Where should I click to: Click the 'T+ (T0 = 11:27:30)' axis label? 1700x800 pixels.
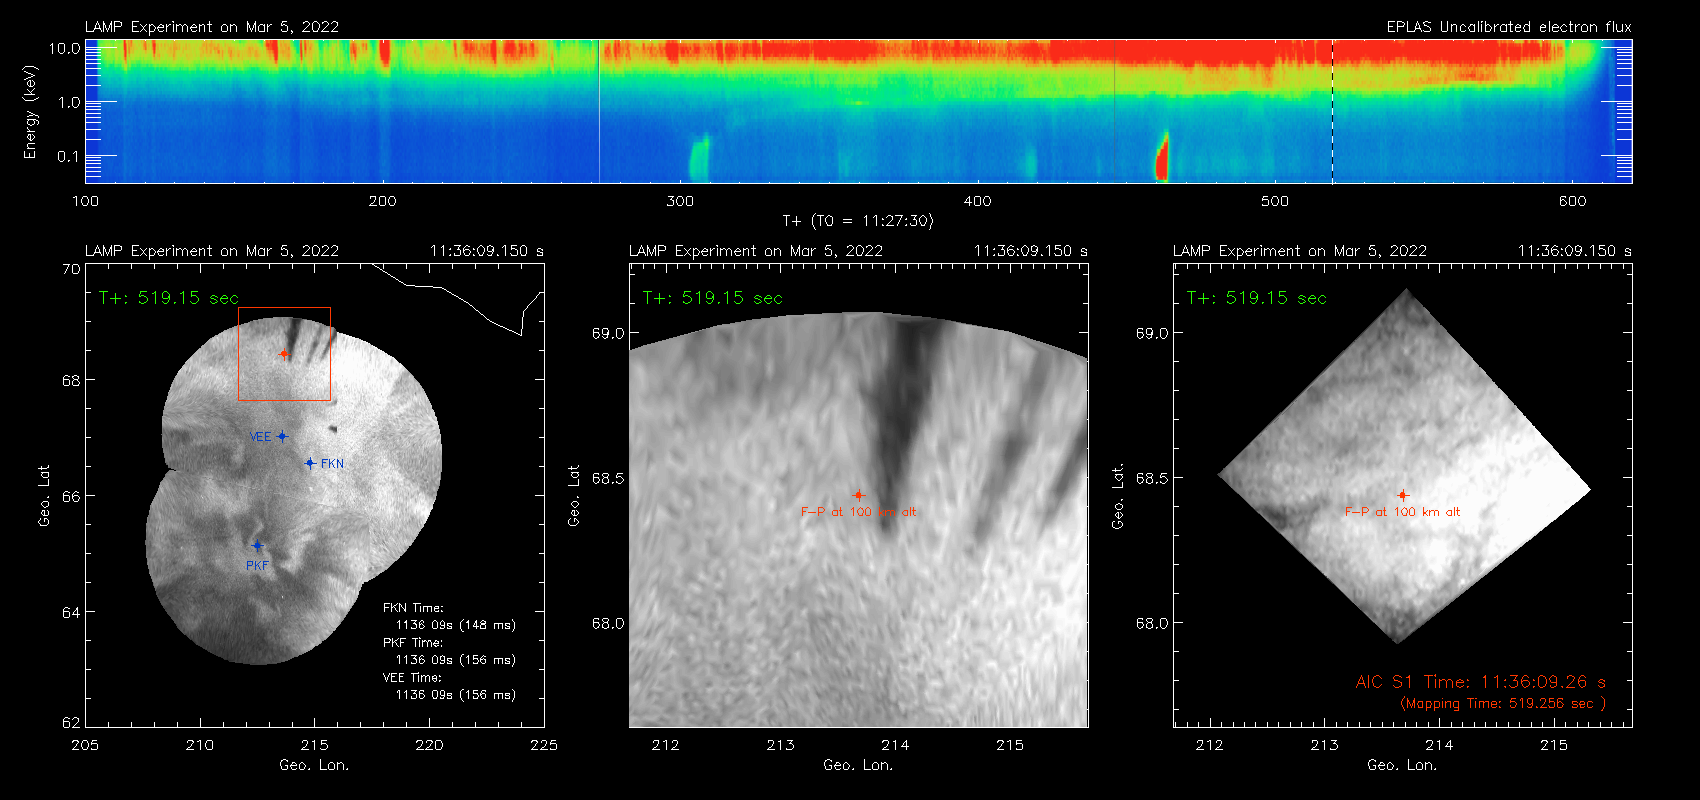[x=857, y=221]
